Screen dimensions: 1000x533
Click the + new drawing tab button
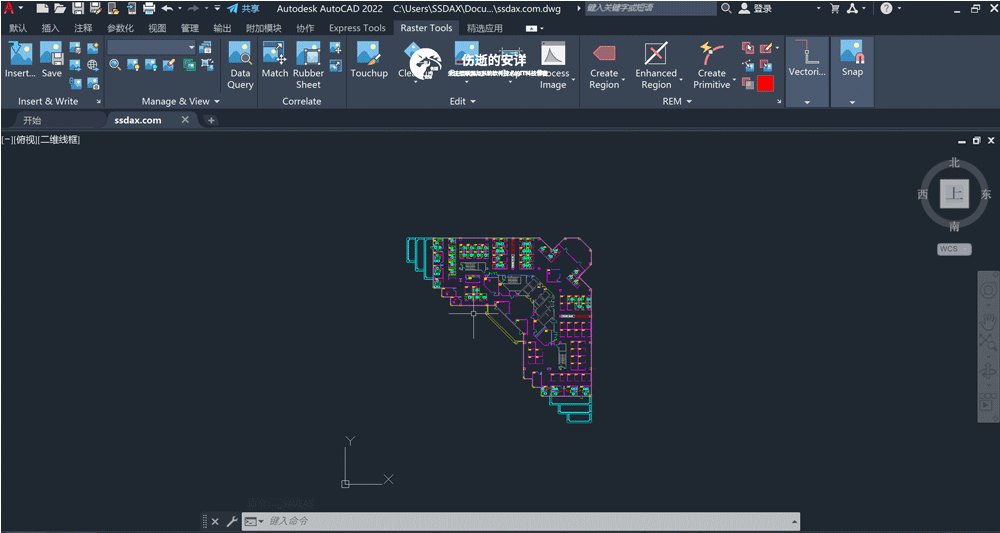click(210, 120)
